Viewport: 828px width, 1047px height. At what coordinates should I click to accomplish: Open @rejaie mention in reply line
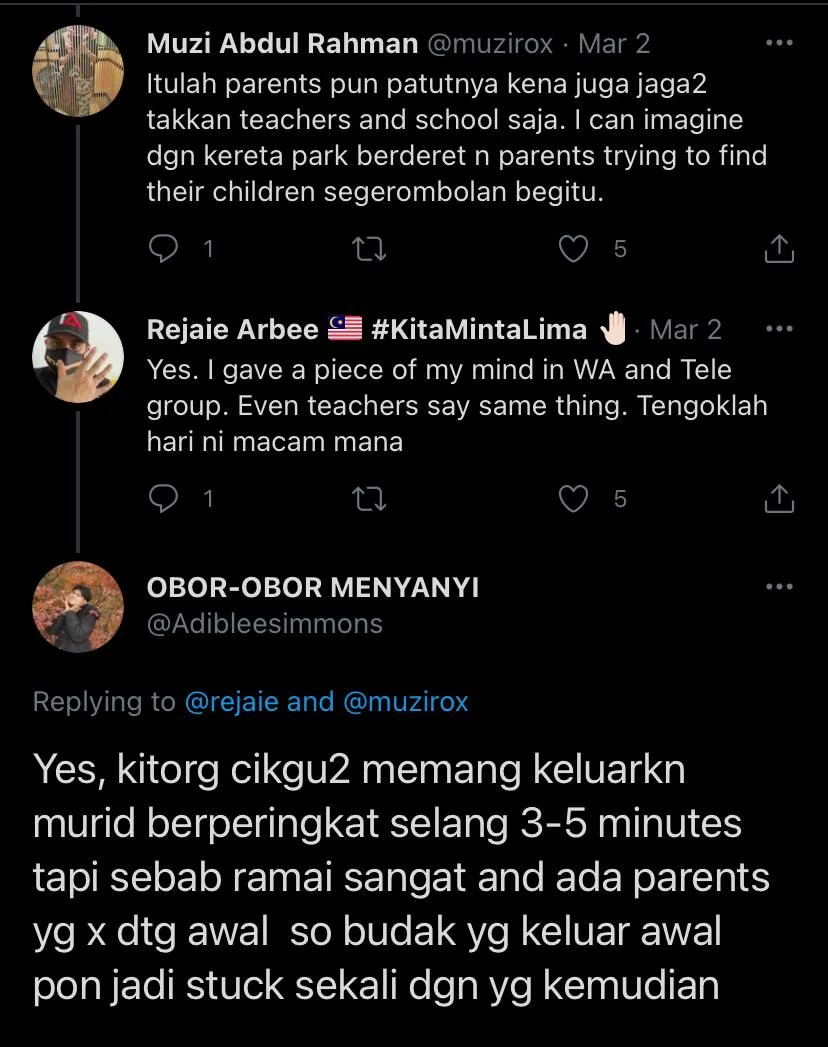(x=232, y=702)
